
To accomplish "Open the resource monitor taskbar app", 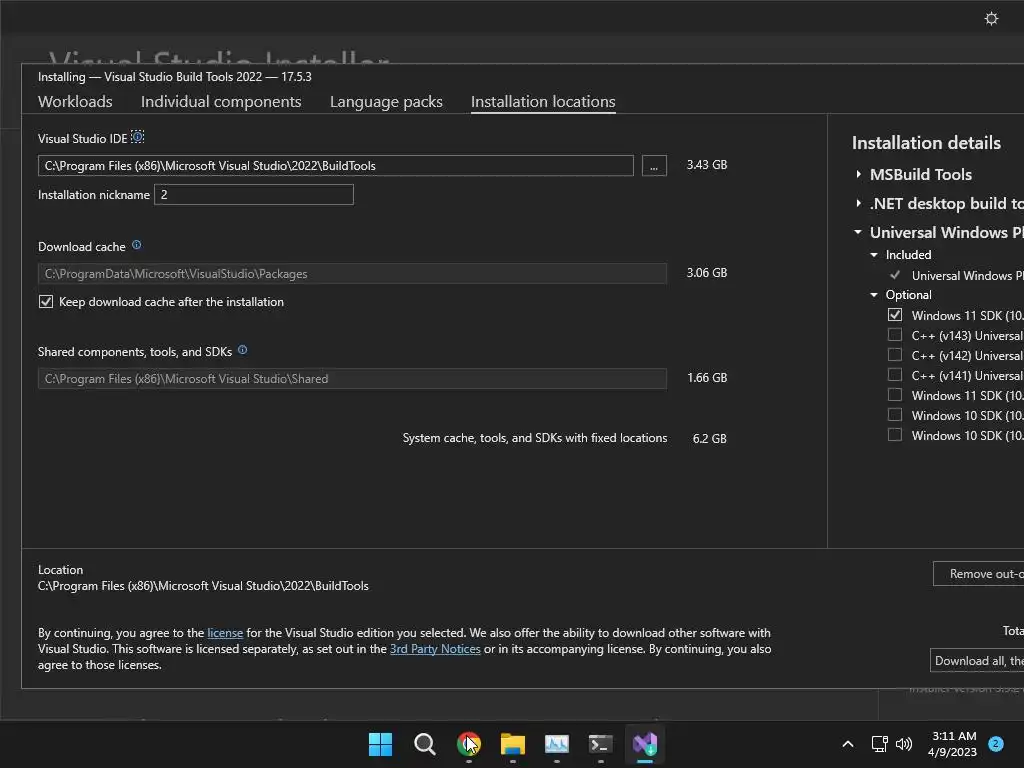I will coord(556,744).
